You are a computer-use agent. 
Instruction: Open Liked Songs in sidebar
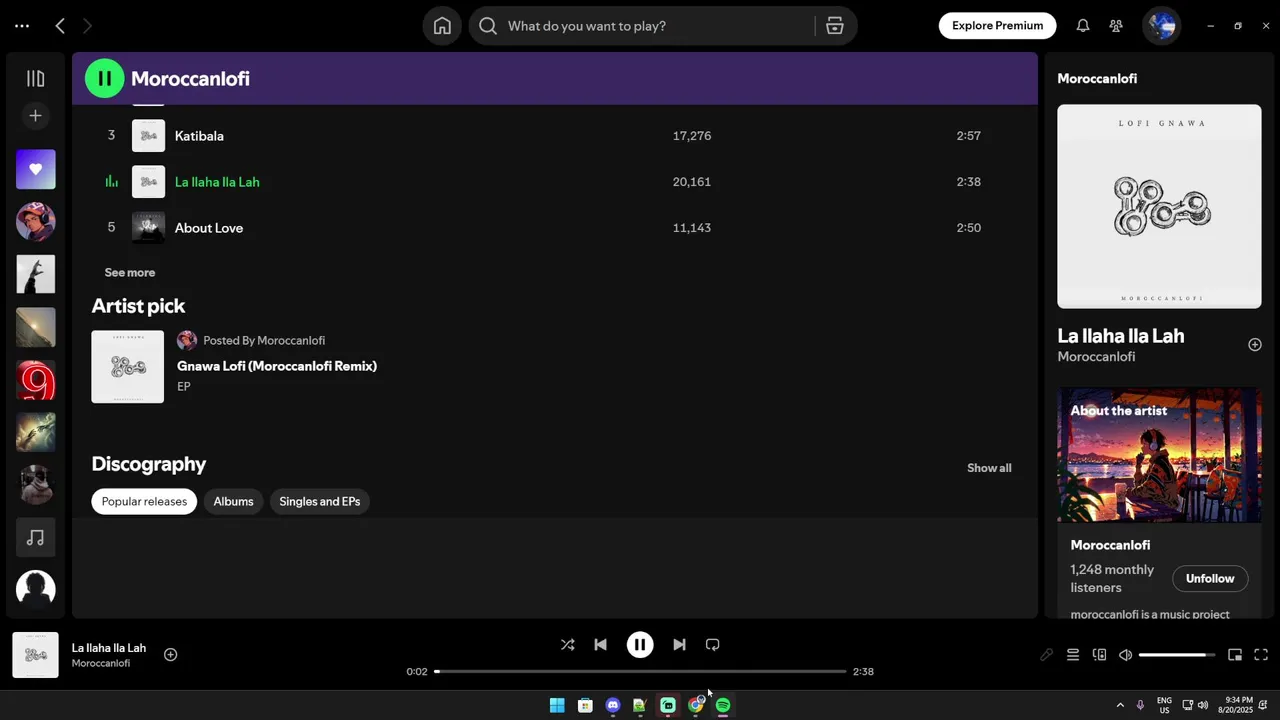pyautogui.click(x=35, y=169)
